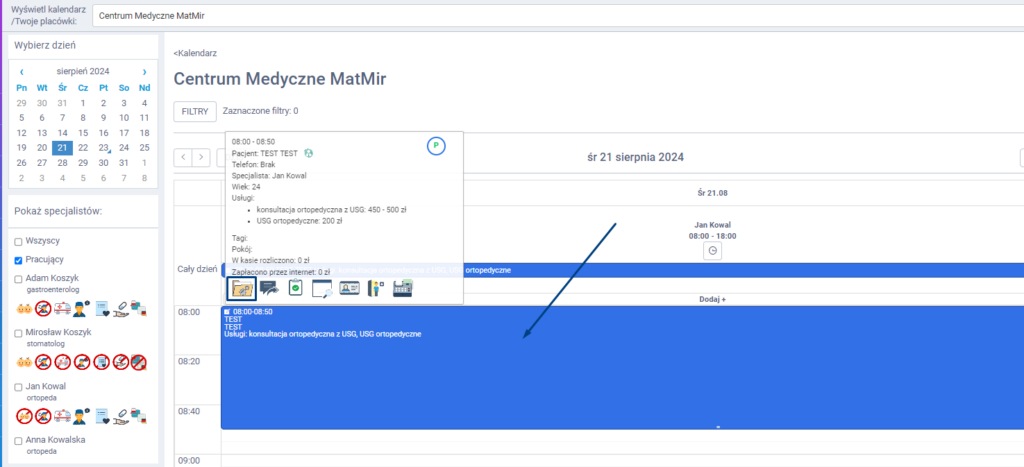Click the cash register icon
This screenshot has height=467, width=1024.
tap(402, 288)
